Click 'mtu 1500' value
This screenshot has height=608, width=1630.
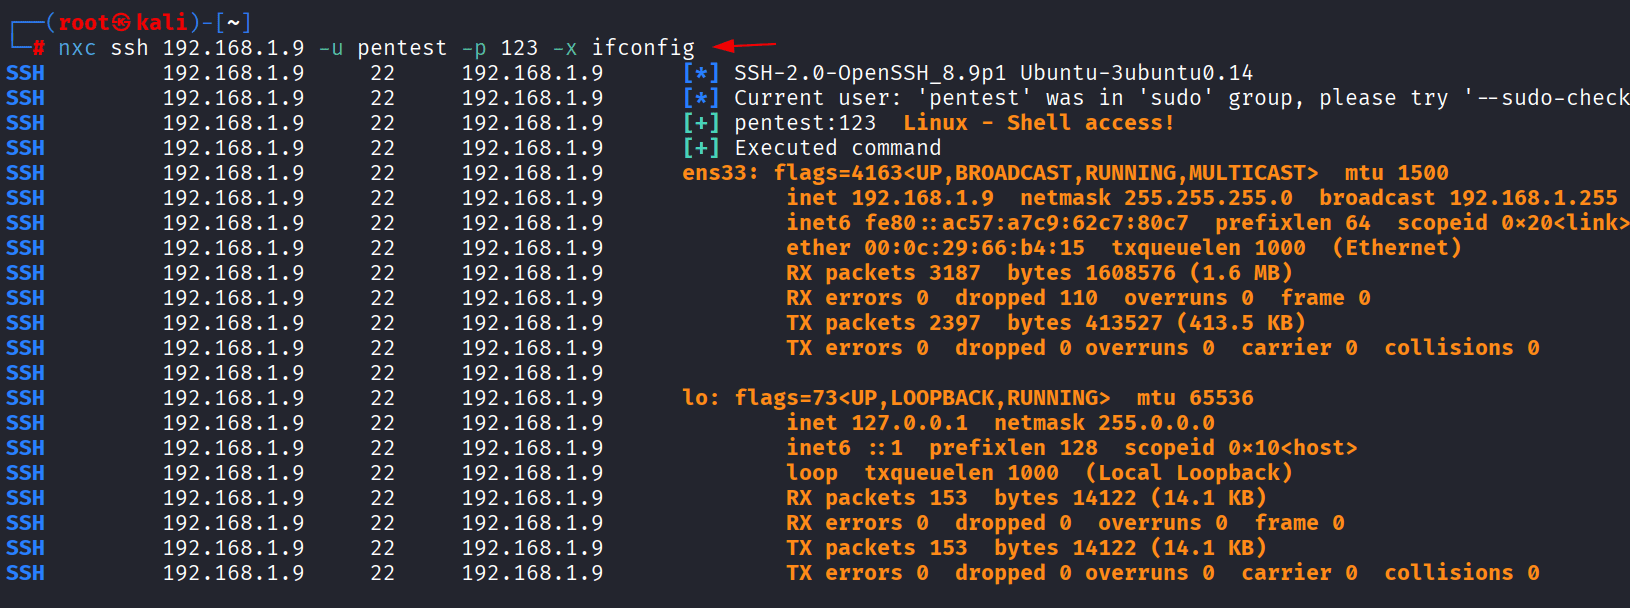(x=1396, y=173)
